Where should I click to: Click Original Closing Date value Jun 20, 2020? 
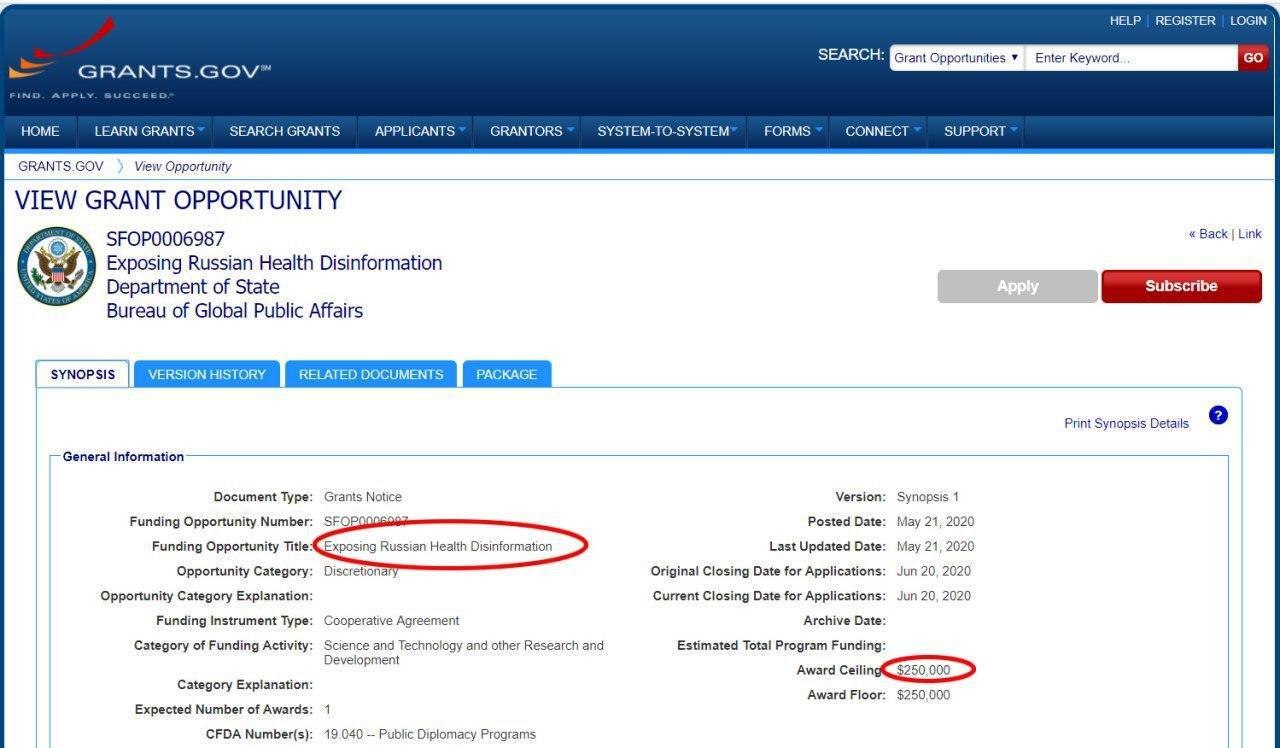934,572
